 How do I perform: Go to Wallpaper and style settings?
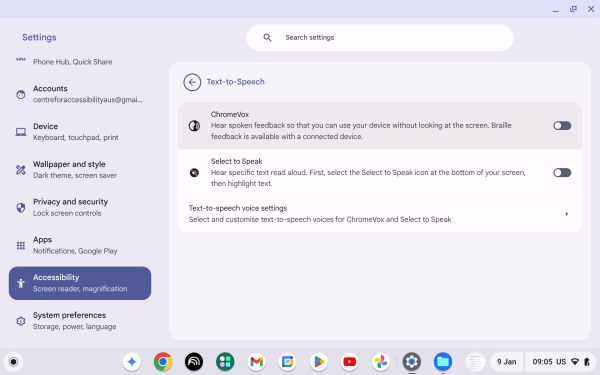80,170
